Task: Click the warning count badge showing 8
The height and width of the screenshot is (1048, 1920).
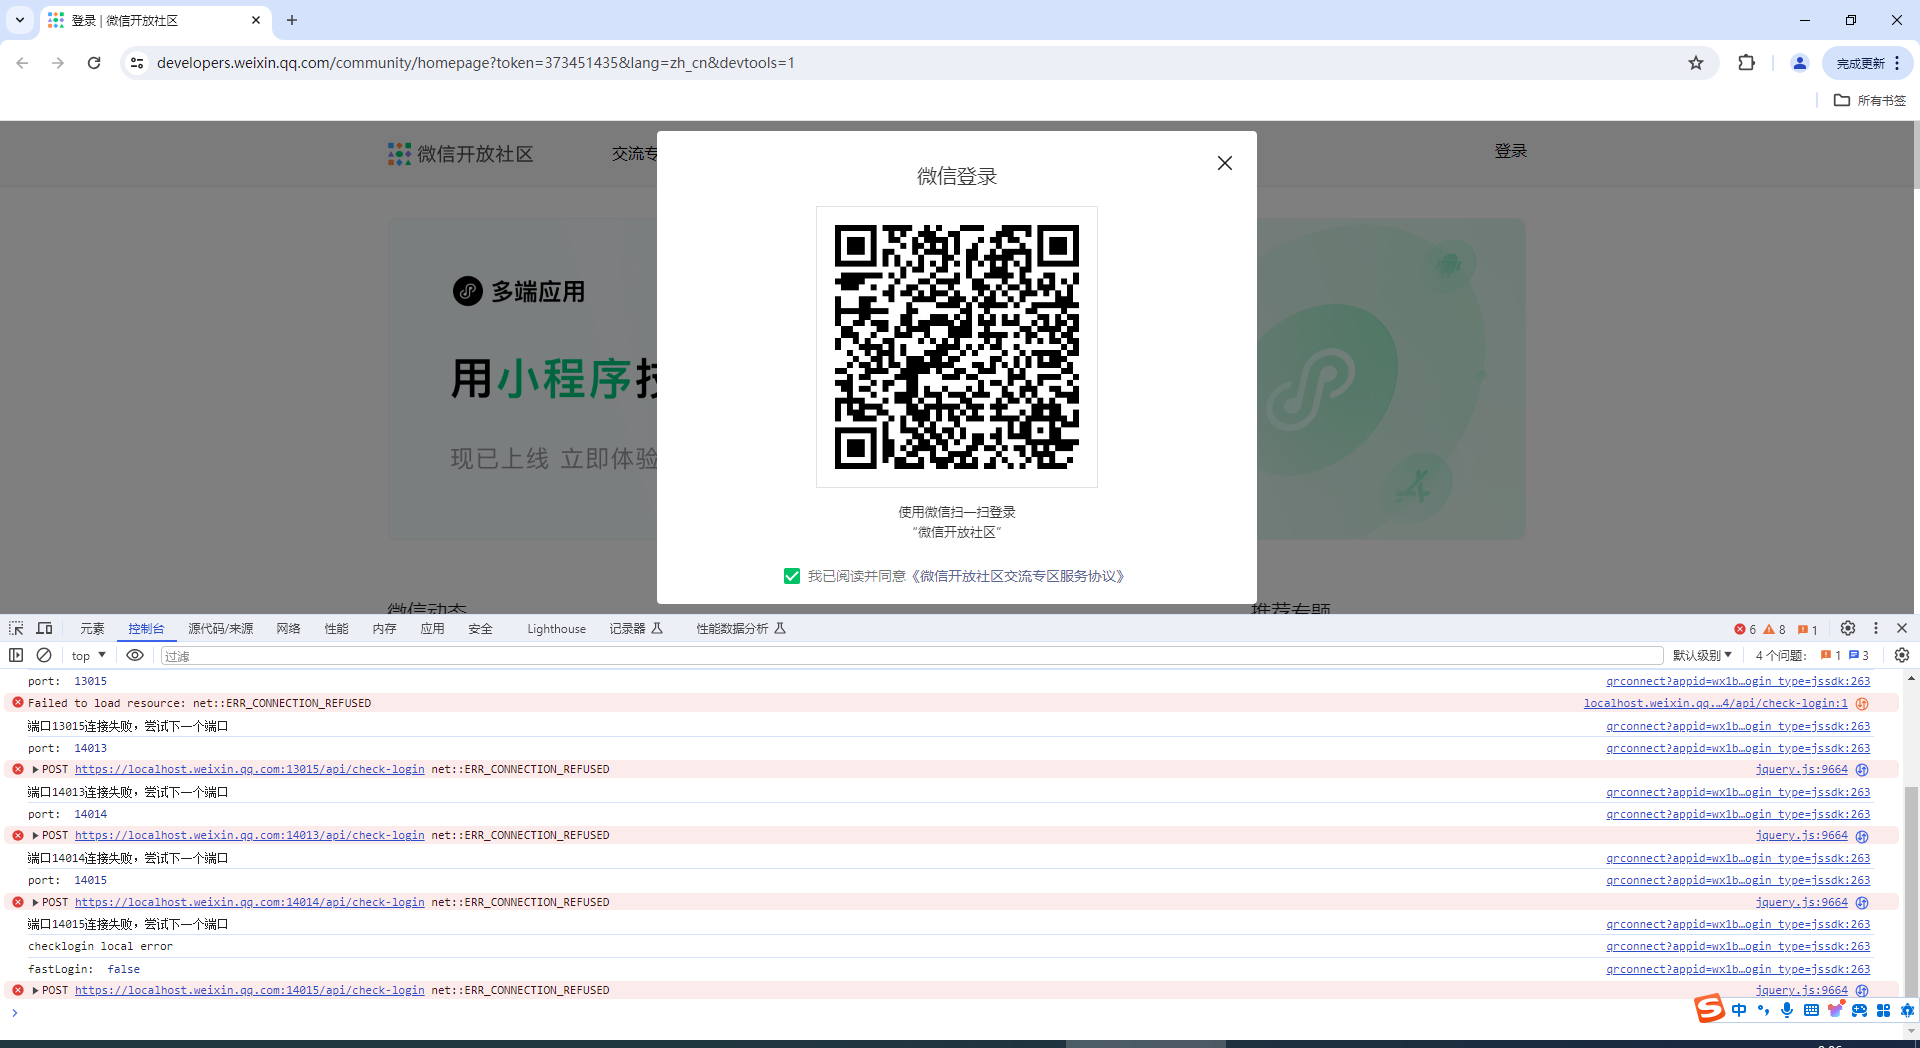Action: 1775,629
